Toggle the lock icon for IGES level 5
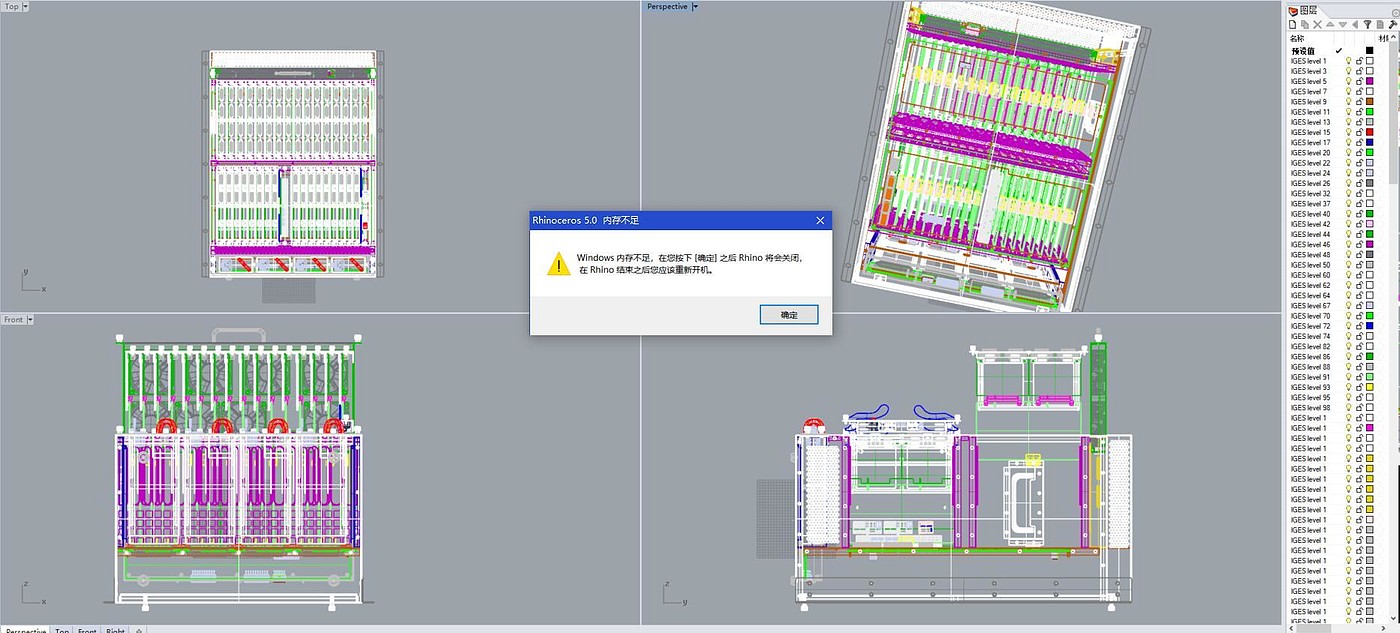 pyautogui.click(x=1359, y=81)
